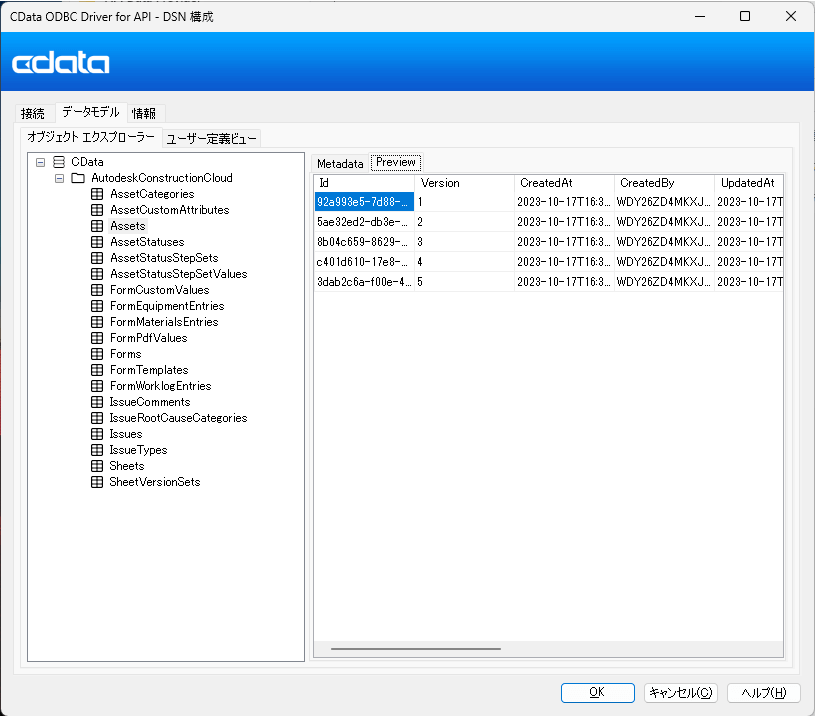815x716 pixels.
Task: Open the Metadata tab
Action: (x=340, y=164)
